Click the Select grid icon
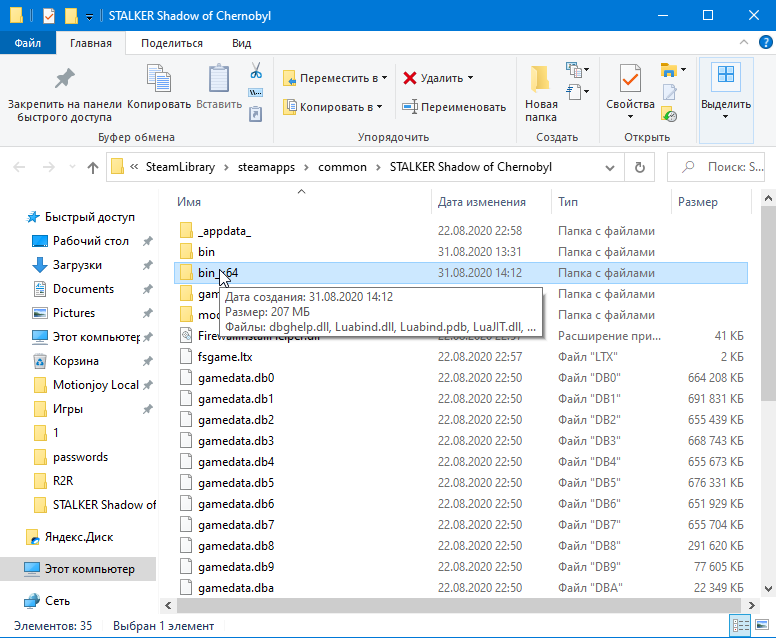Image resolution: width=776 pixels, height=638 pixels. [x=726, y=76]
